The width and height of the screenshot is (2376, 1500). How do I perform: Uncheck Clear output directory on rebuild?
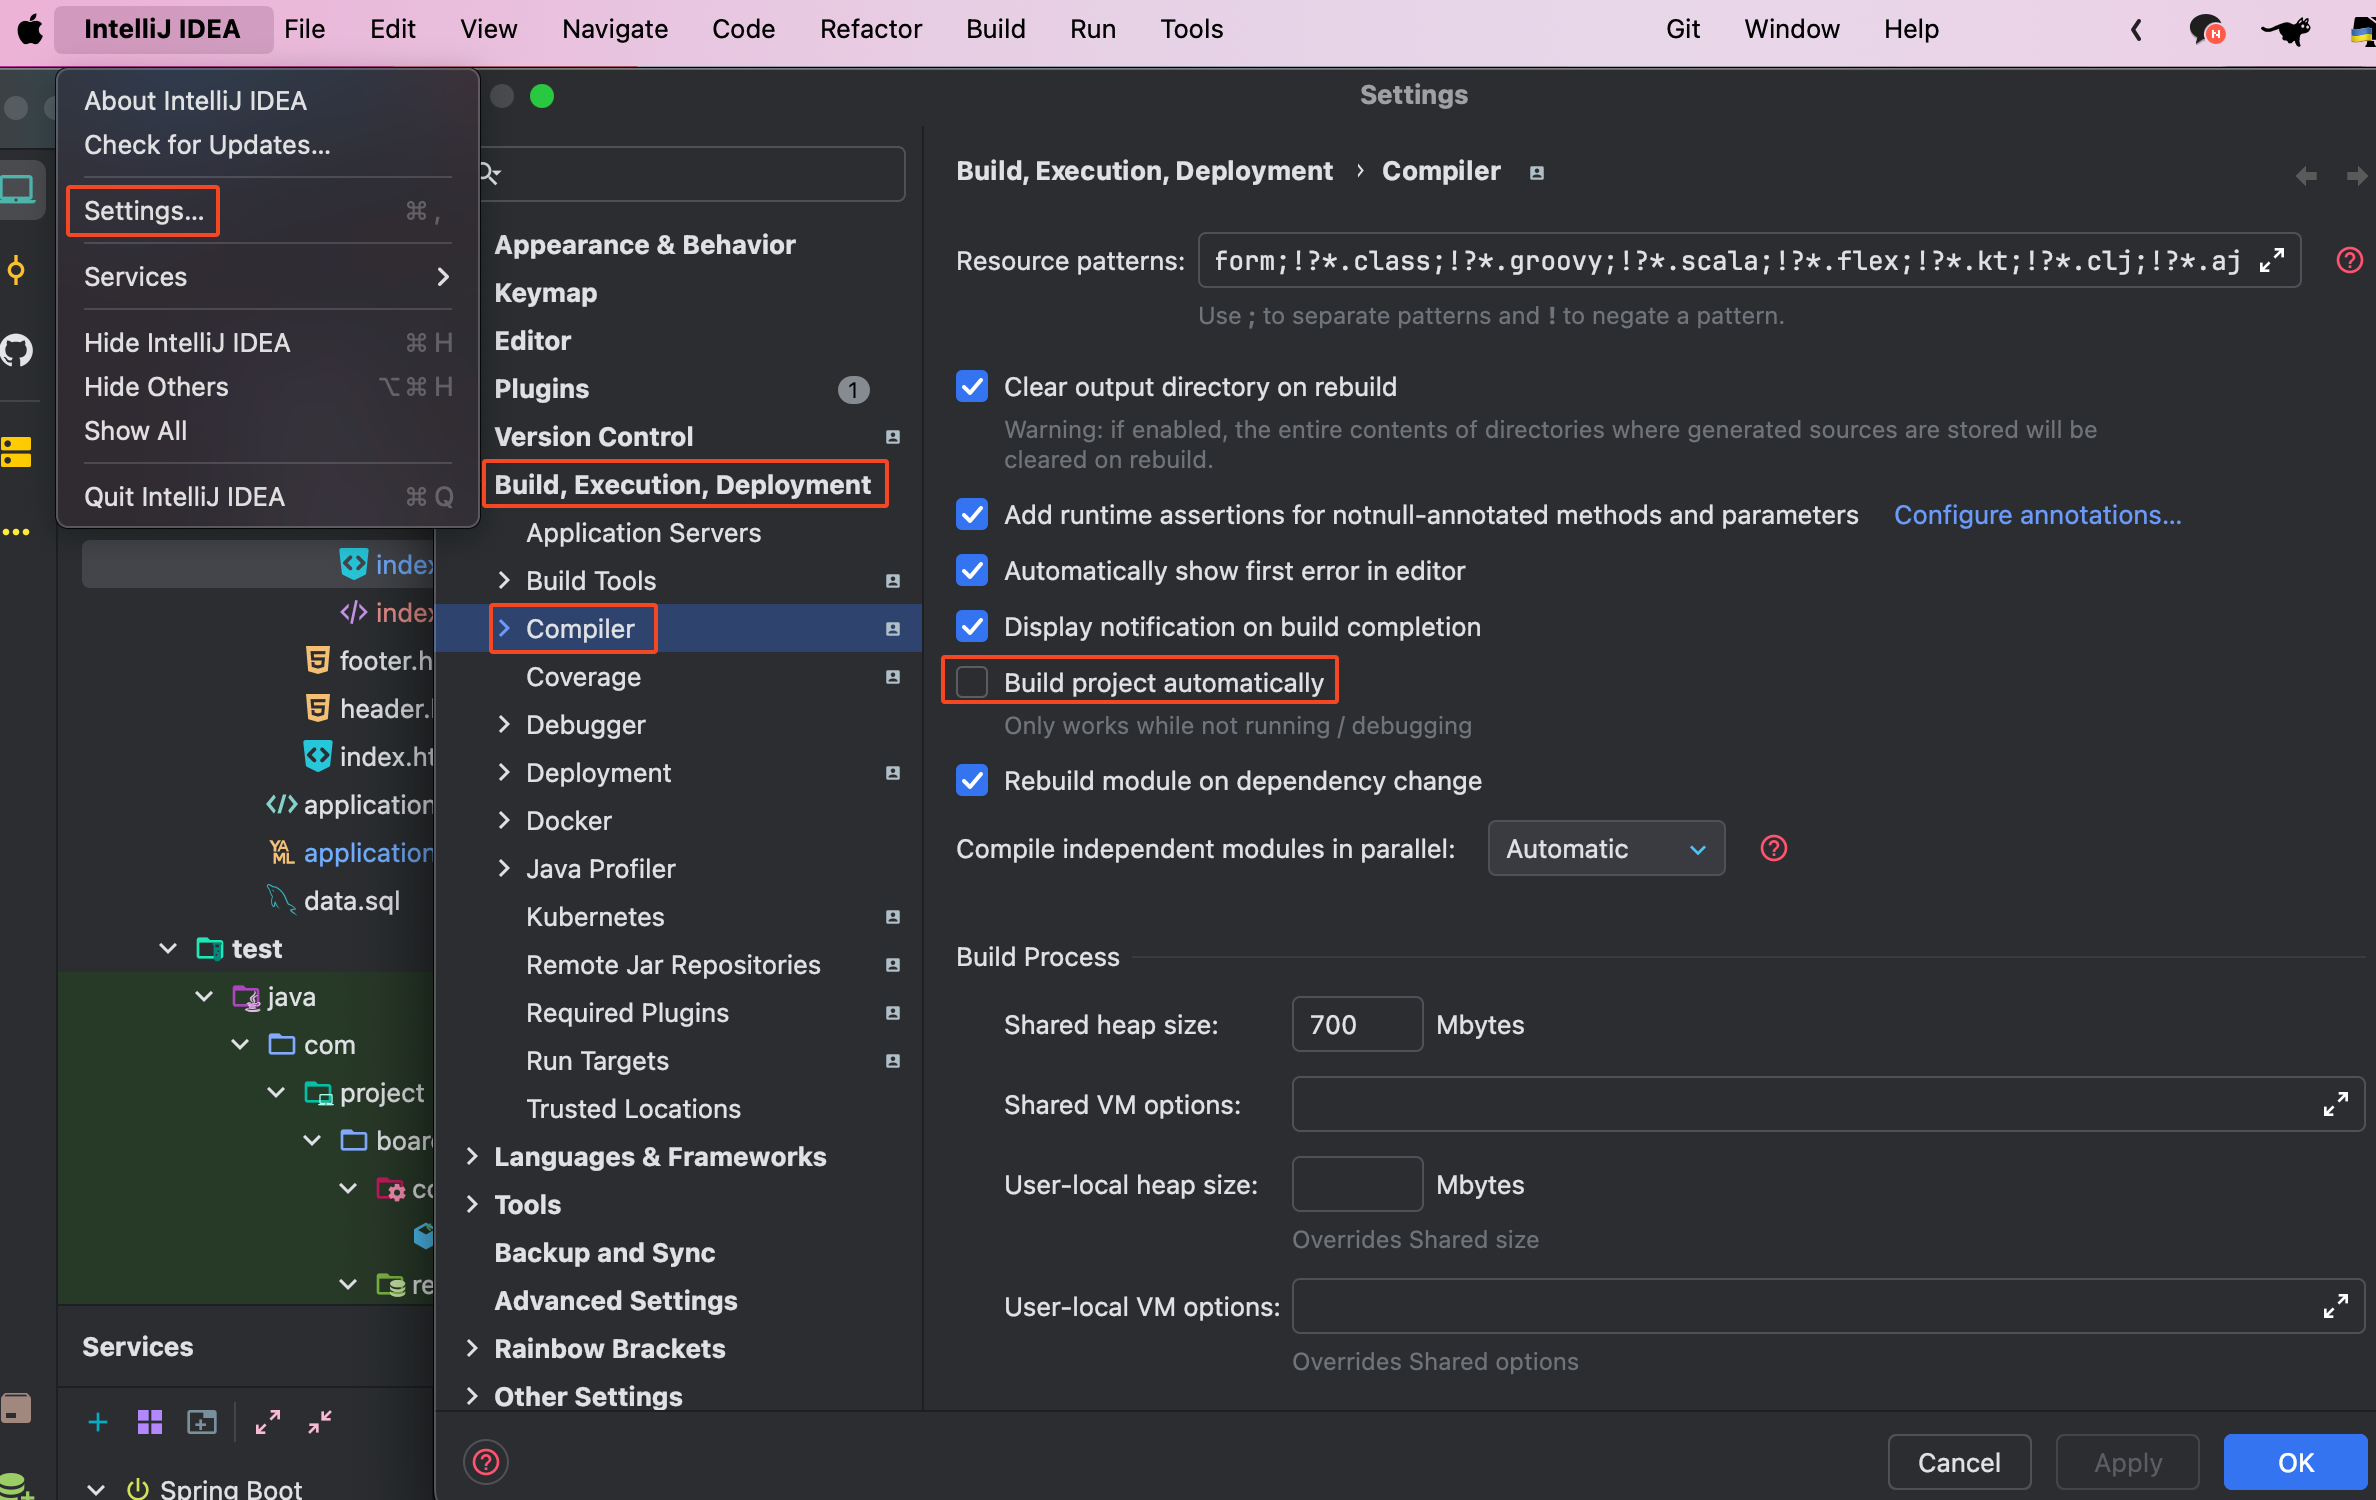pos(972,387)
